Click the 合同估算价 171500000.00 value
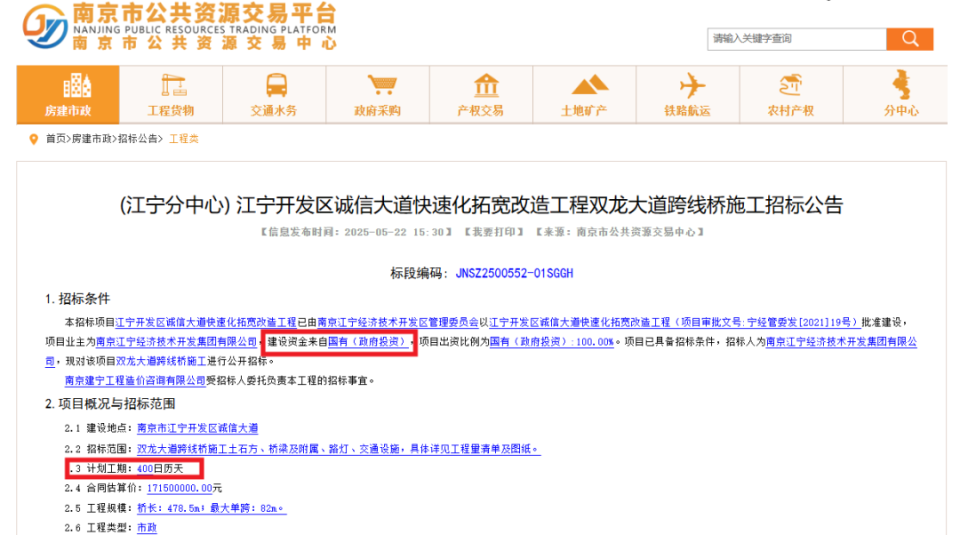 pyautogui.click(x=179, y=488)
